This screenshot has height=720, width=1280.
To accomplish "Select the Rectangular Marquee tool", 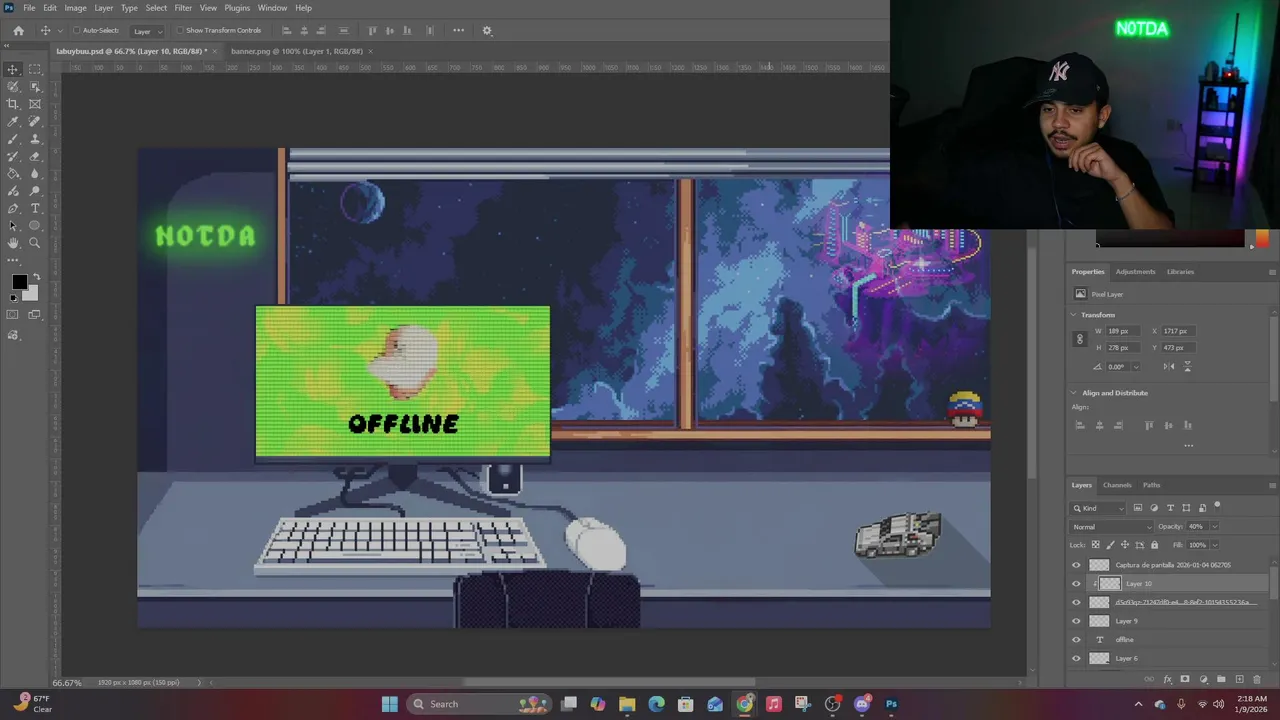I will 35,69.
